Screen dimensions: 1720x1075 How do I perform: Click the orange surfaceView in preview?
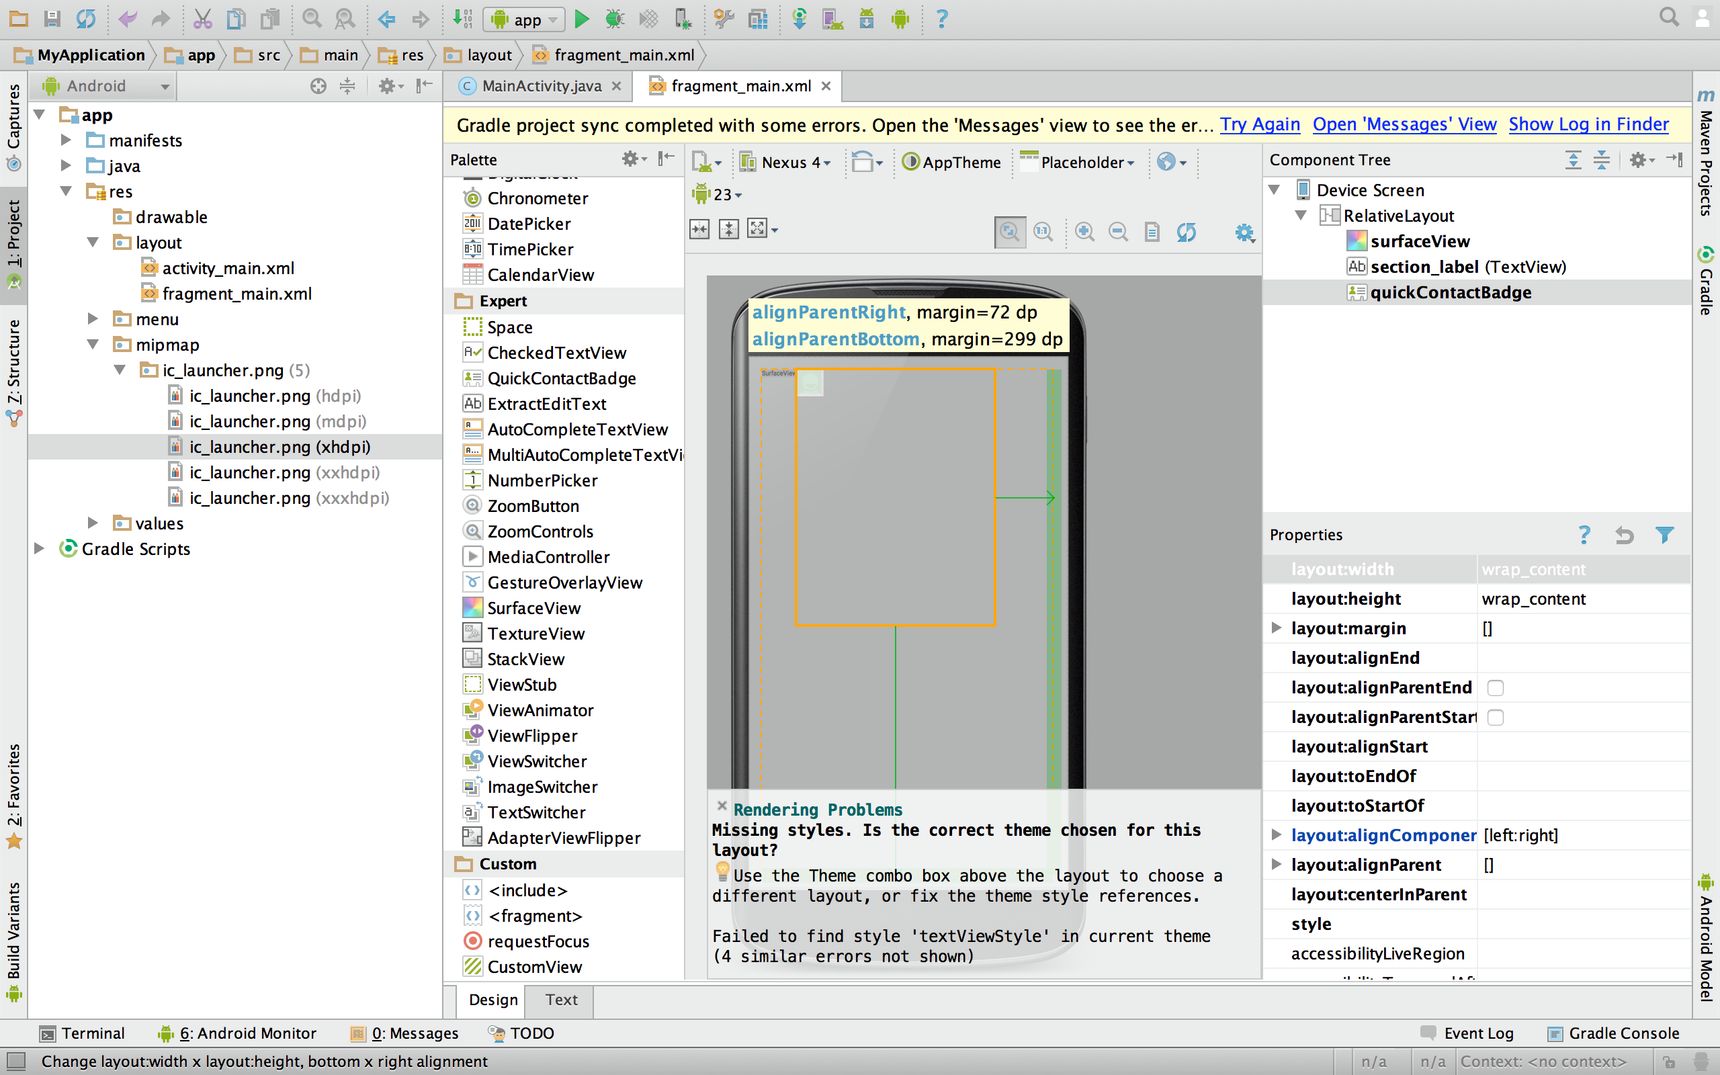(895, 498)
